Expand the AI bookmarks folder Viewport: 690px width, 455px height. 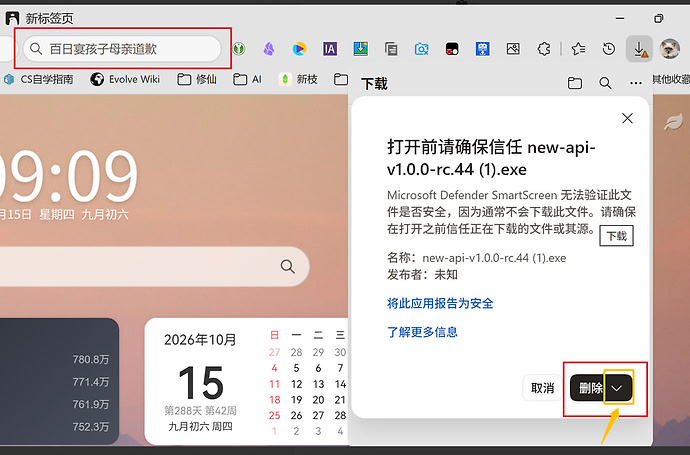(247, 79)
